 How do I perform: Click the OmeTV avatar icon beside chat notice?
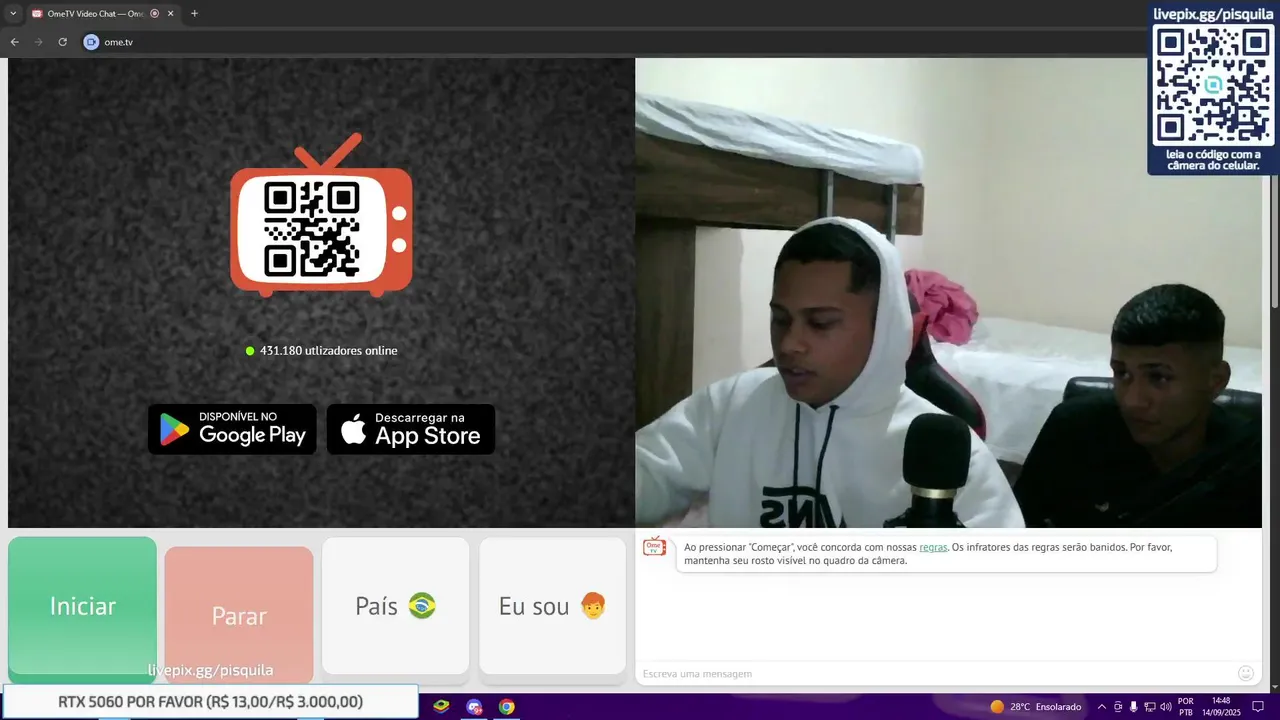click(654, 547)
